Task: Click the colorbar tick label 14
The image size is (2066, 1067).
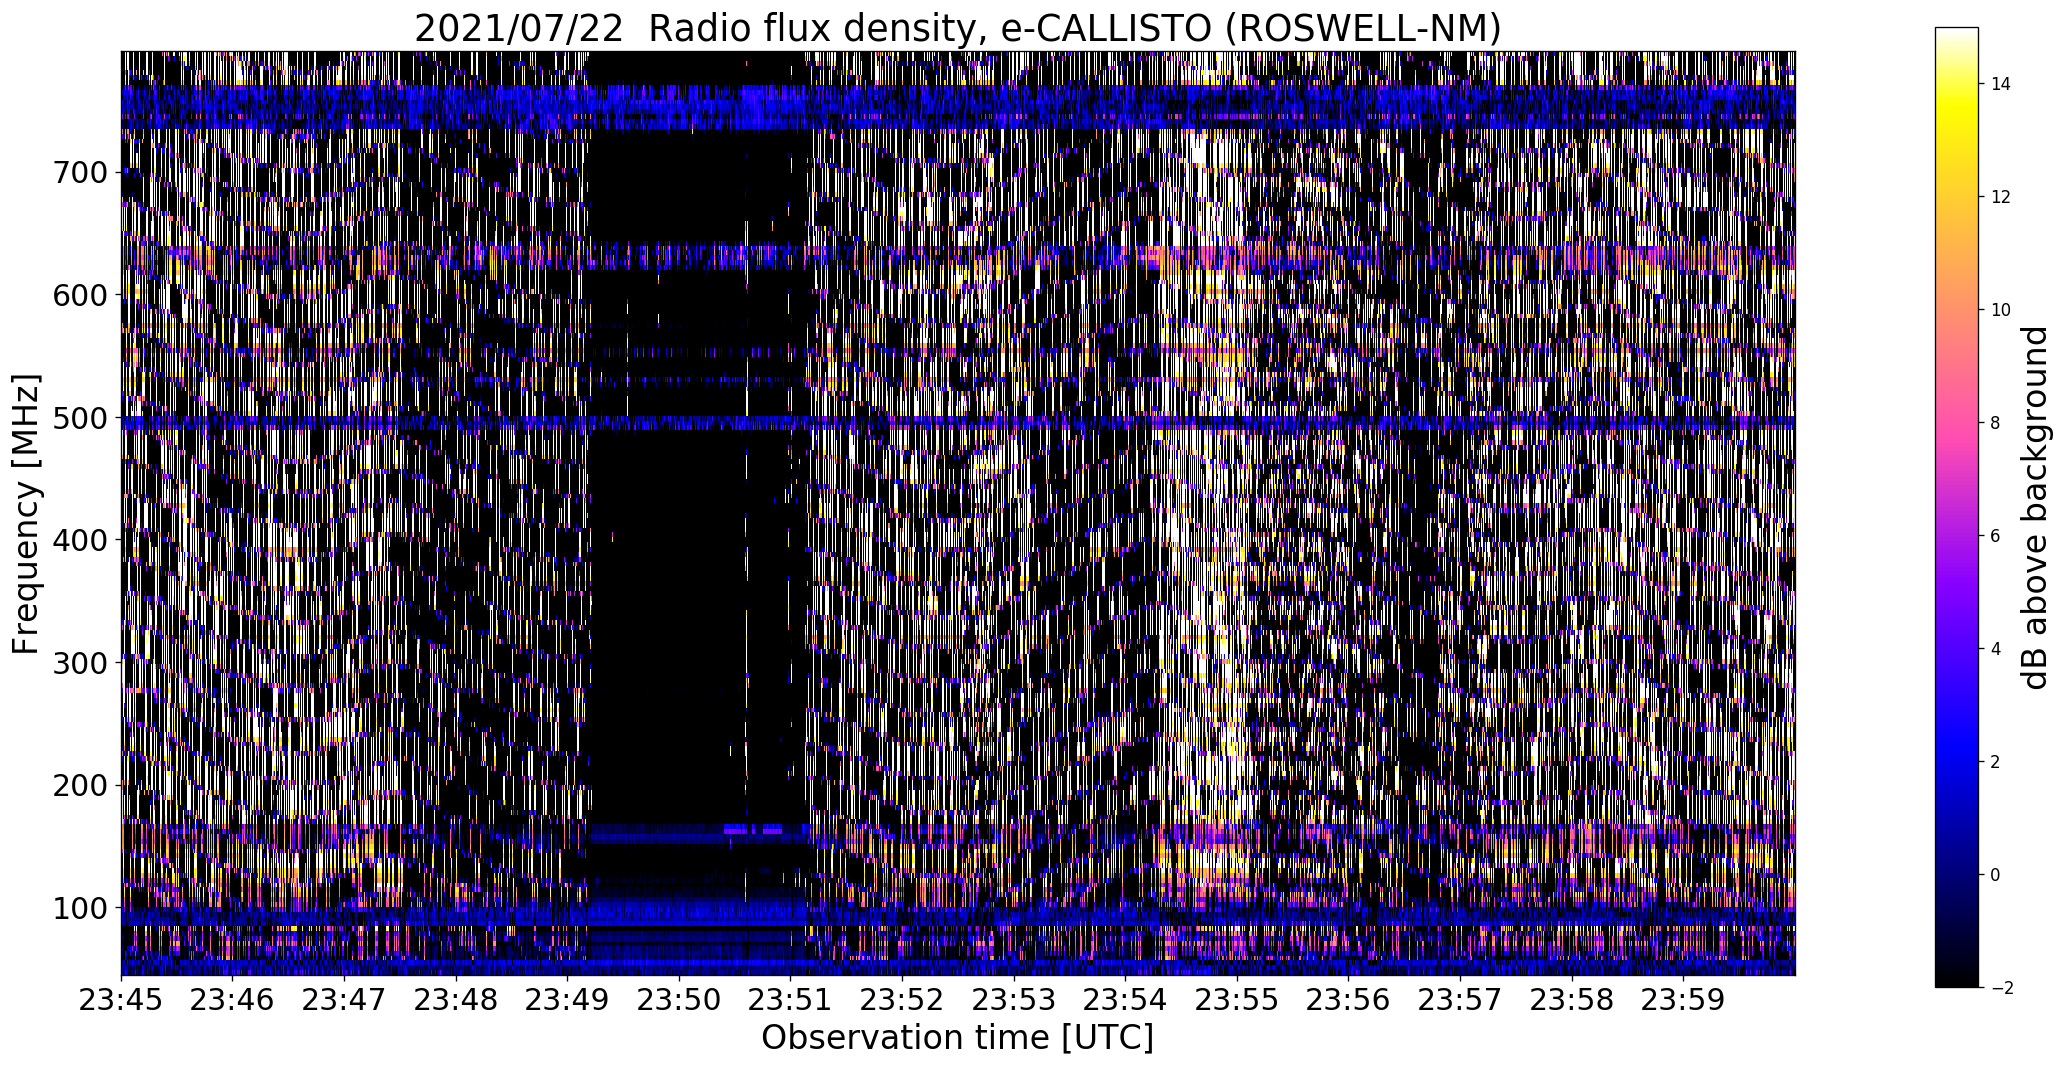Action: [x=2001, y=84]
